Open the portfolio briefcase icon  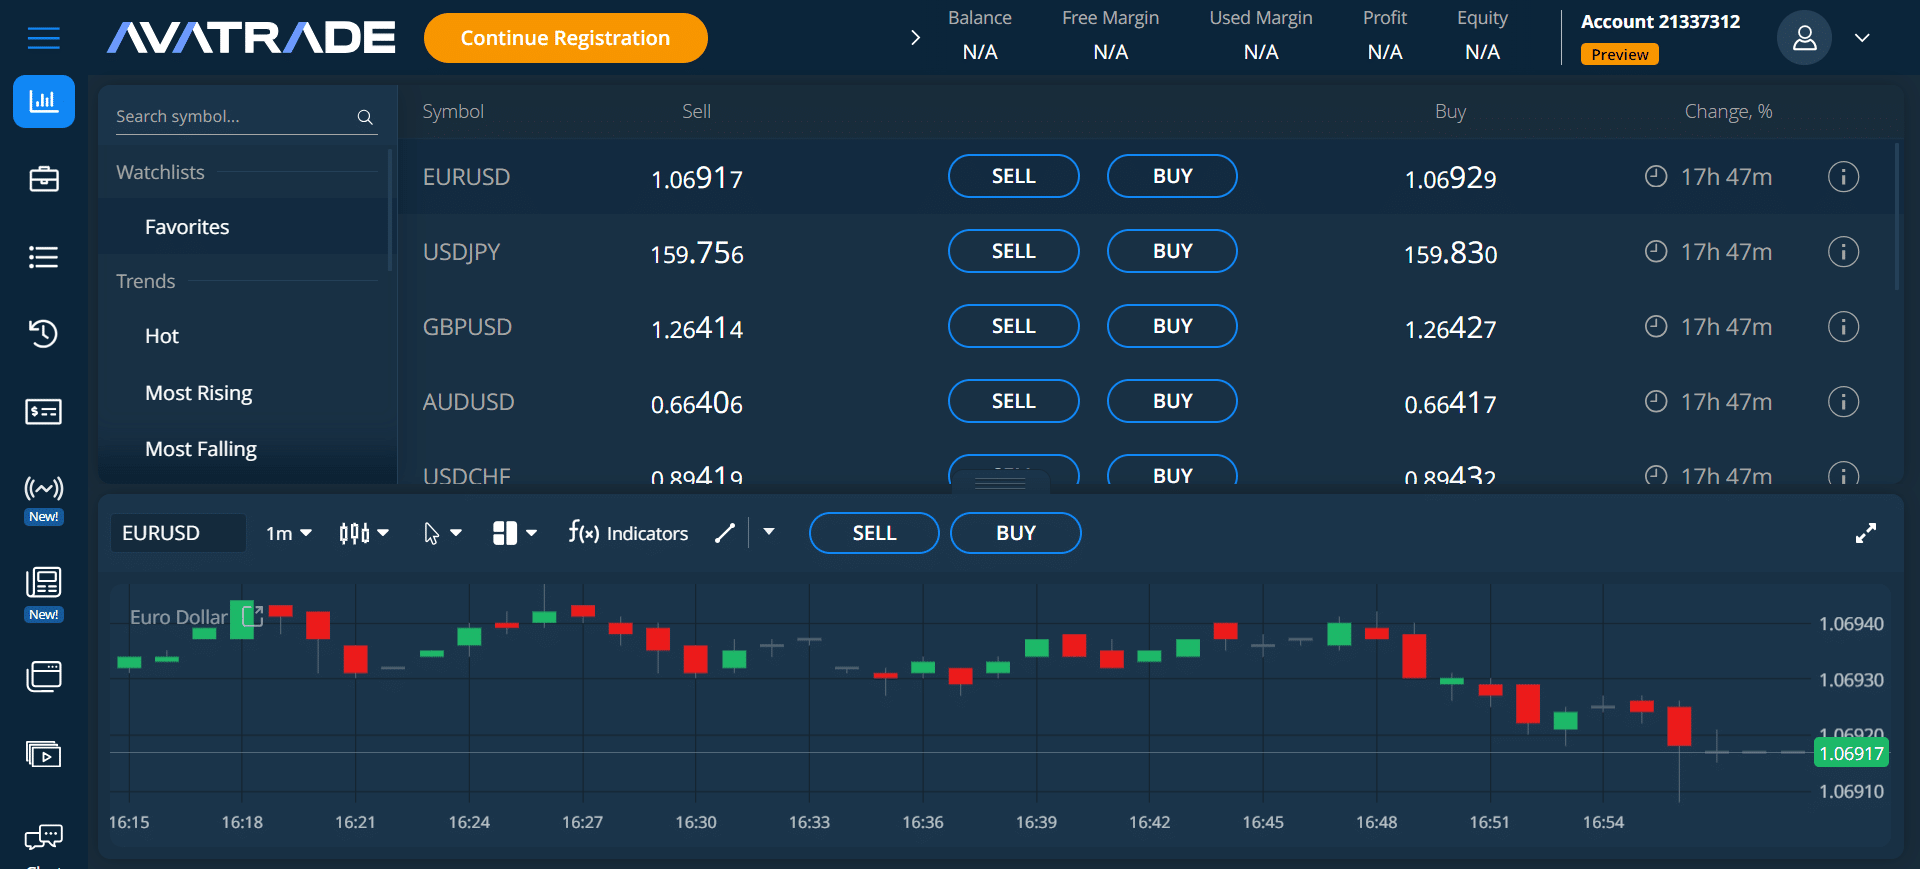point(44,179)
